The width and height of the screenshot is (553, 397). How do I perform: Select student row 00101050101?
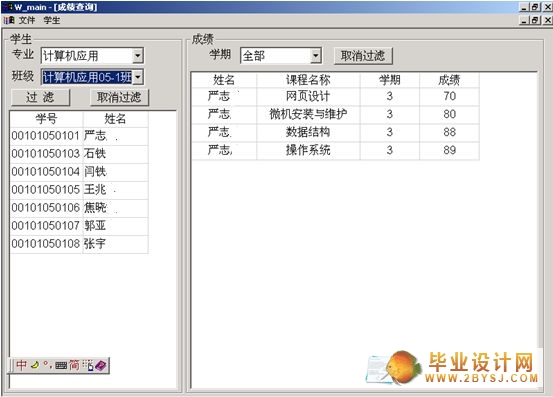pyautogui.click(x=79, y=136)
